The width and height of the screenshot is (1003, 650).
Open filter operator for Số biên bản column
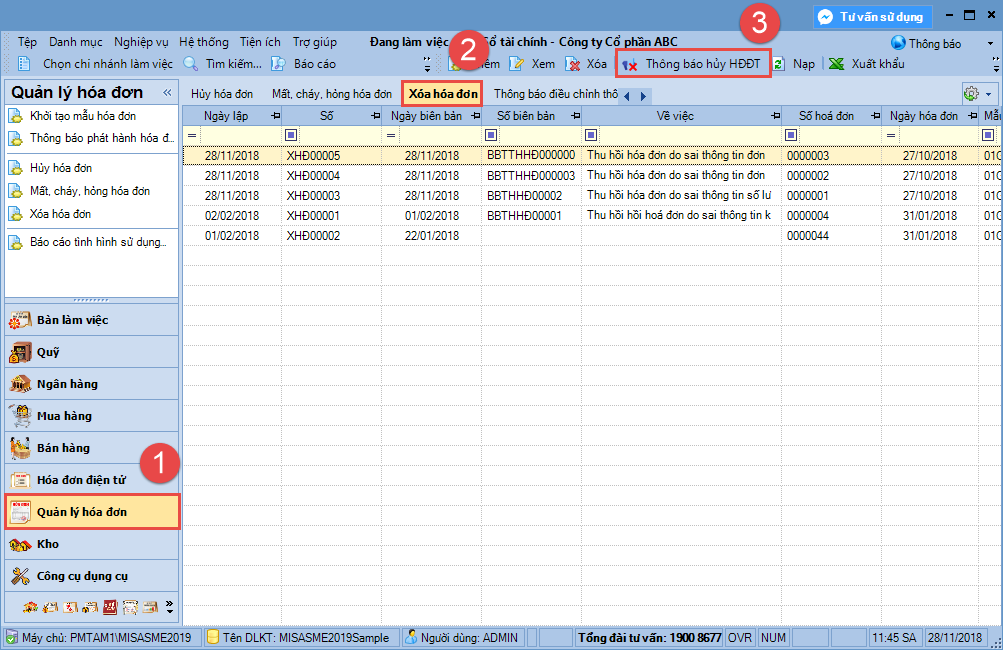point(491,135)
